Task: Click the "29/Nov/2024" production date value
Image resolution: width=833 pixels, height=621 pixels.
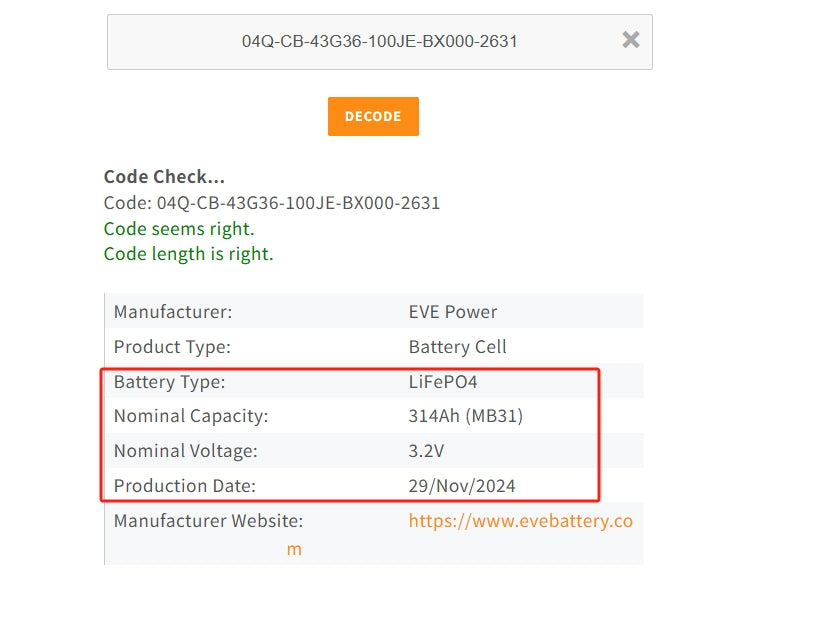Action: 462,486
